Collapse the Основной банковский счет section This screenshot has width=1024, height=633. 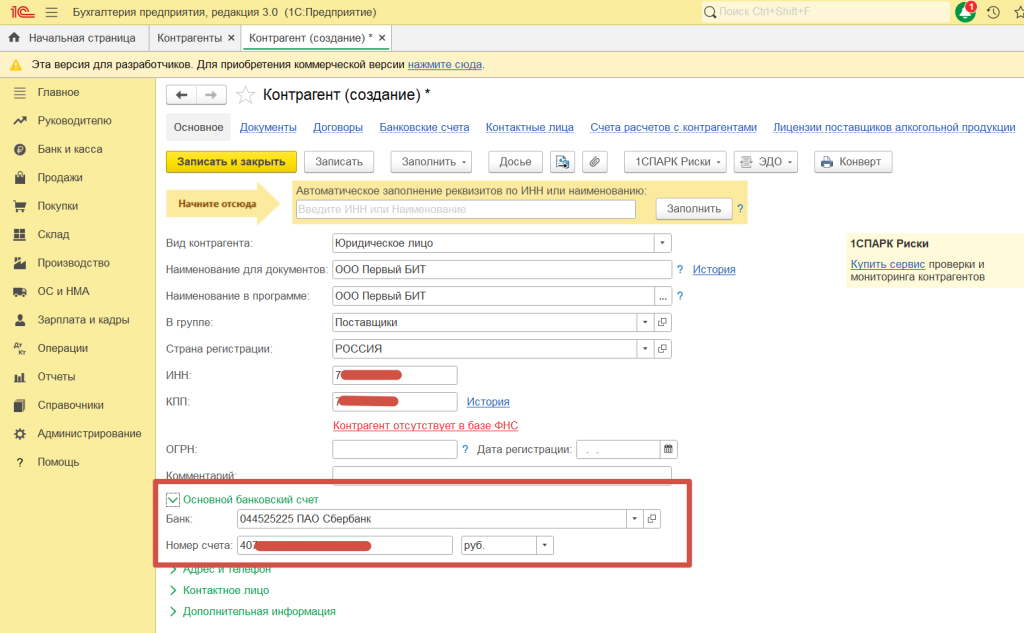point(173,499)
